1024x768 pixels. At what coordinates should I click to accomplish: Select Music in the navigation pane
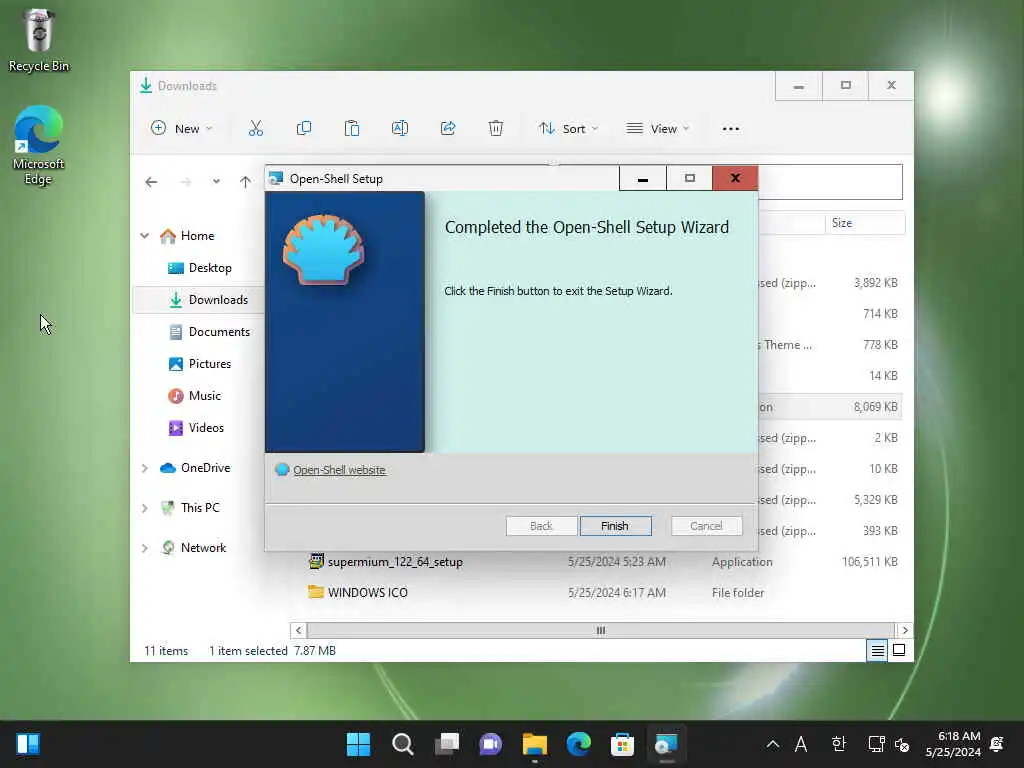pos(204,396)
